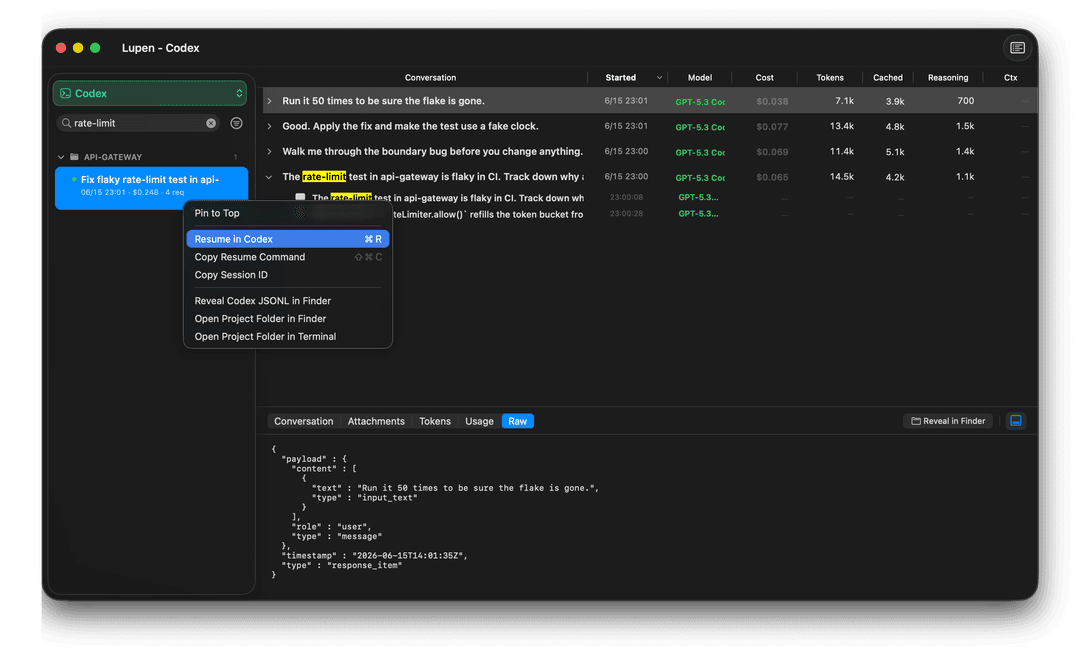Screen dimensions: 1080x656
Task: Click the Conversation column header
Action: tap(430, 78)
